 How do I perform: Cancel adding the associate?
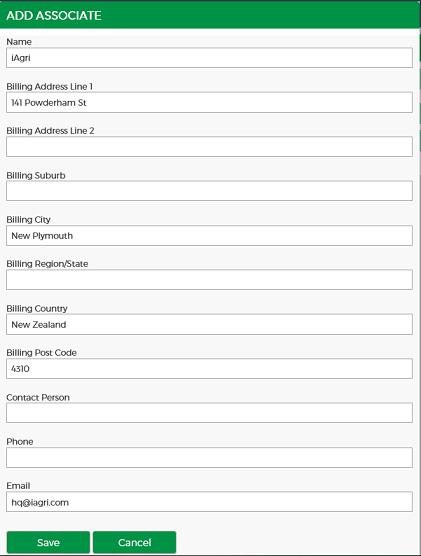(x=134, y=542)
